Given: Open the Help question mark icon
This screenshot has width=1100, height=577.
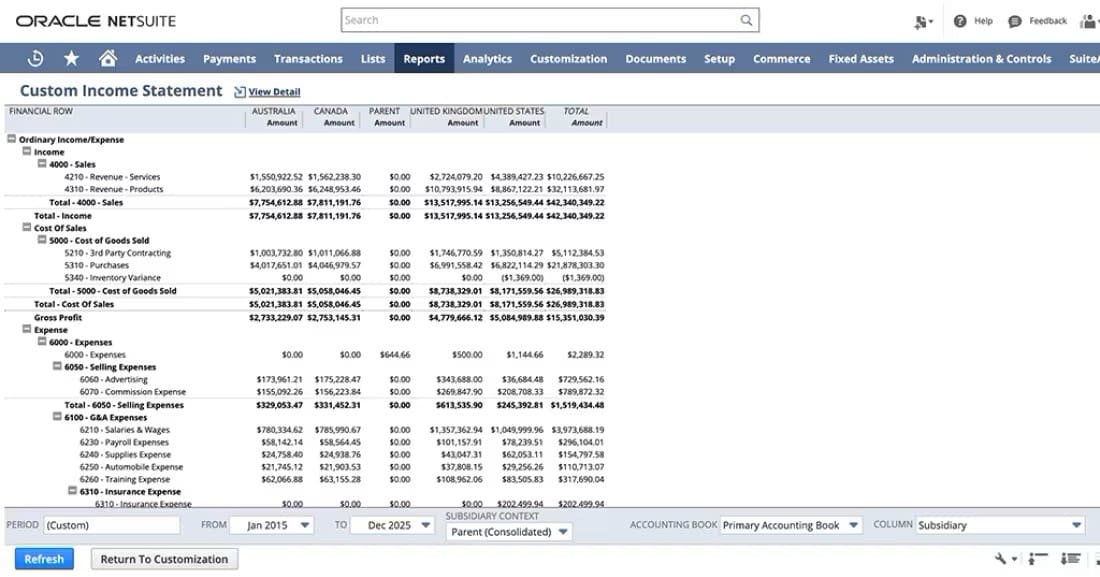Looking at the screenshot, I should tap(960, 21).
